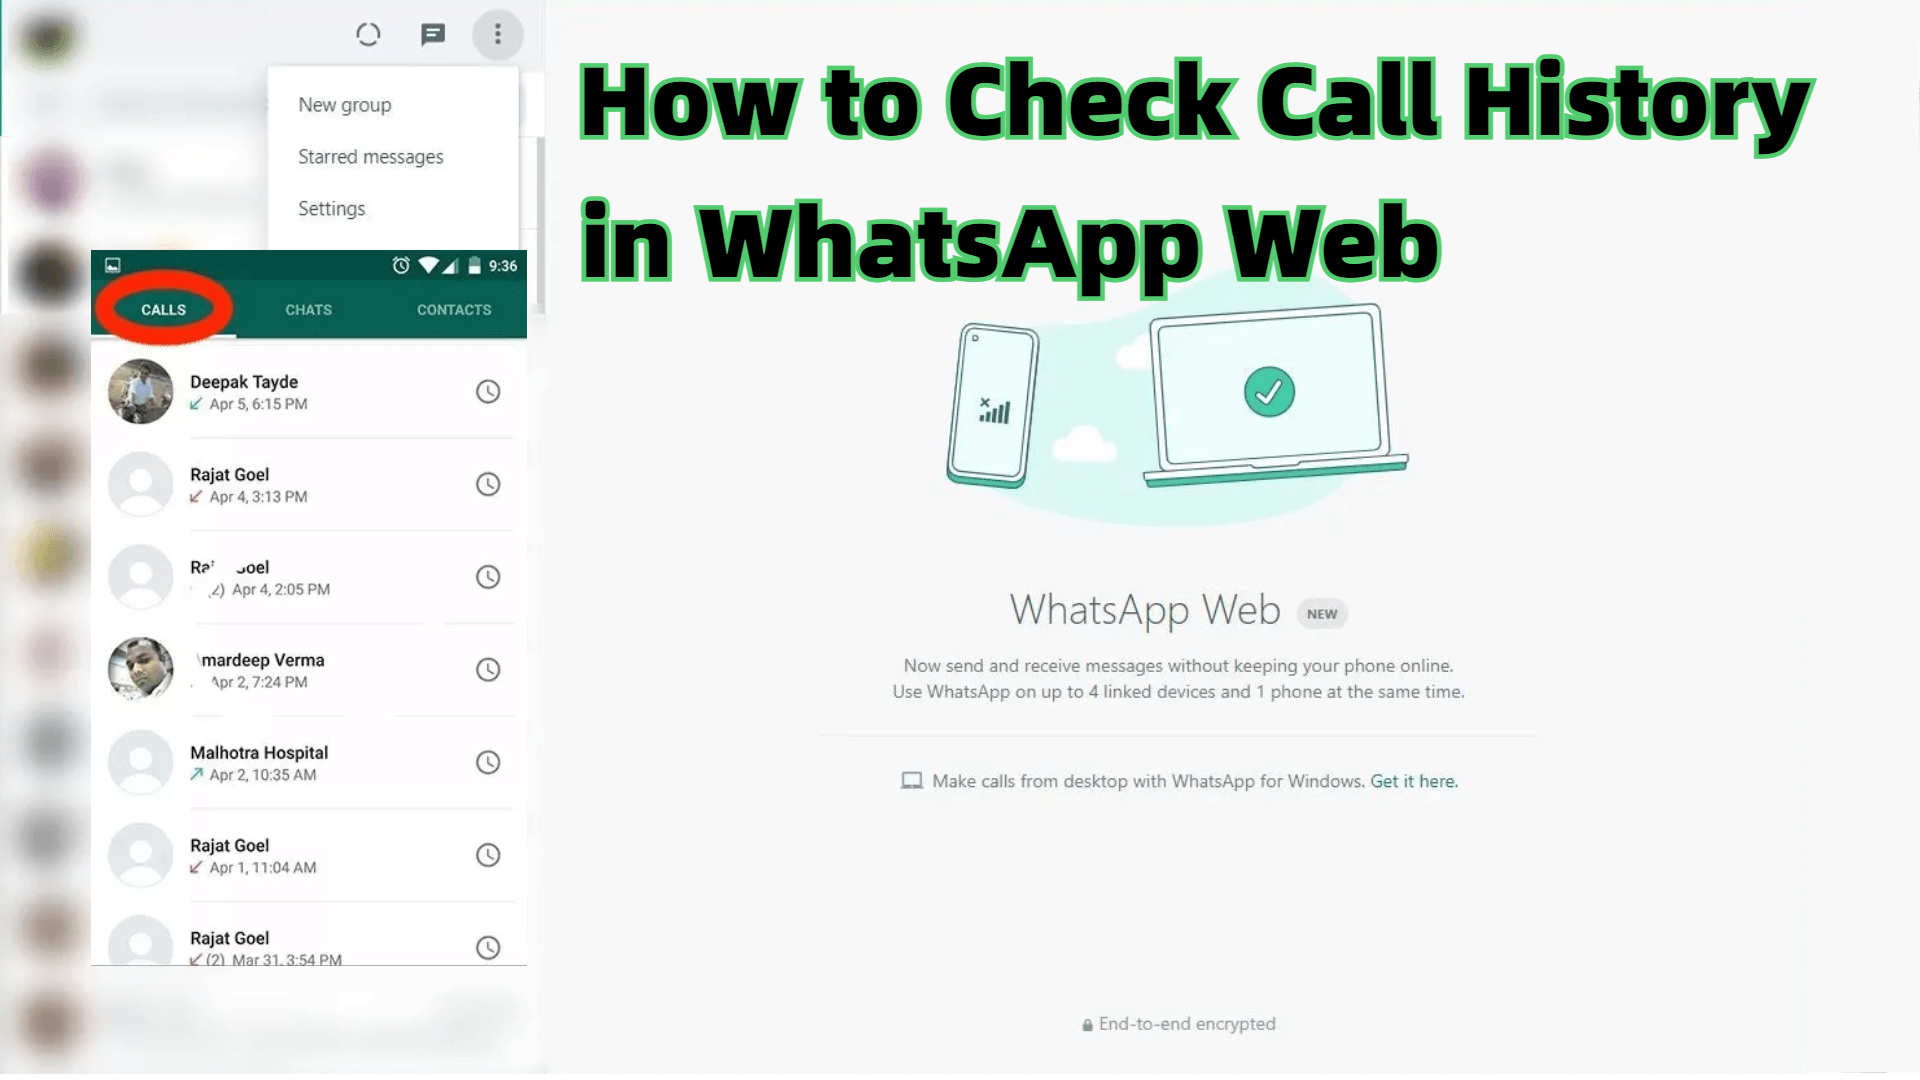Select the CHATS tab in WhatsApp
This screenshot has height=1080, width=1920.
coord(307,309)
